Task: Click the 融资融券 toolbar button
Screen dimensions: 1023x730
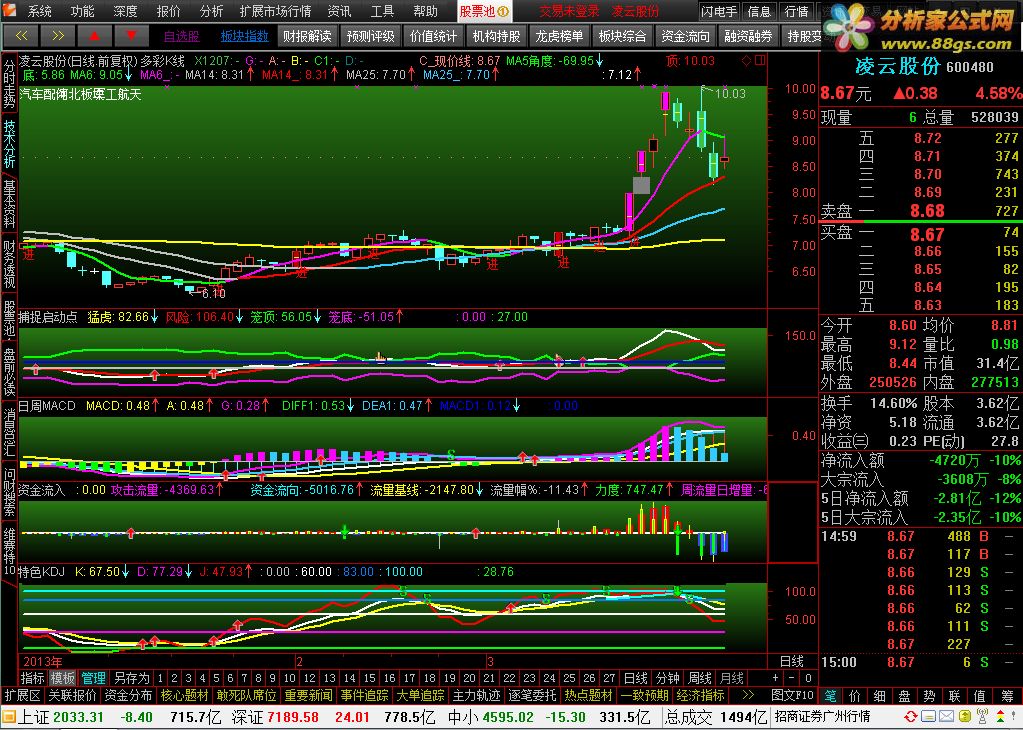Action: point(748,37)
